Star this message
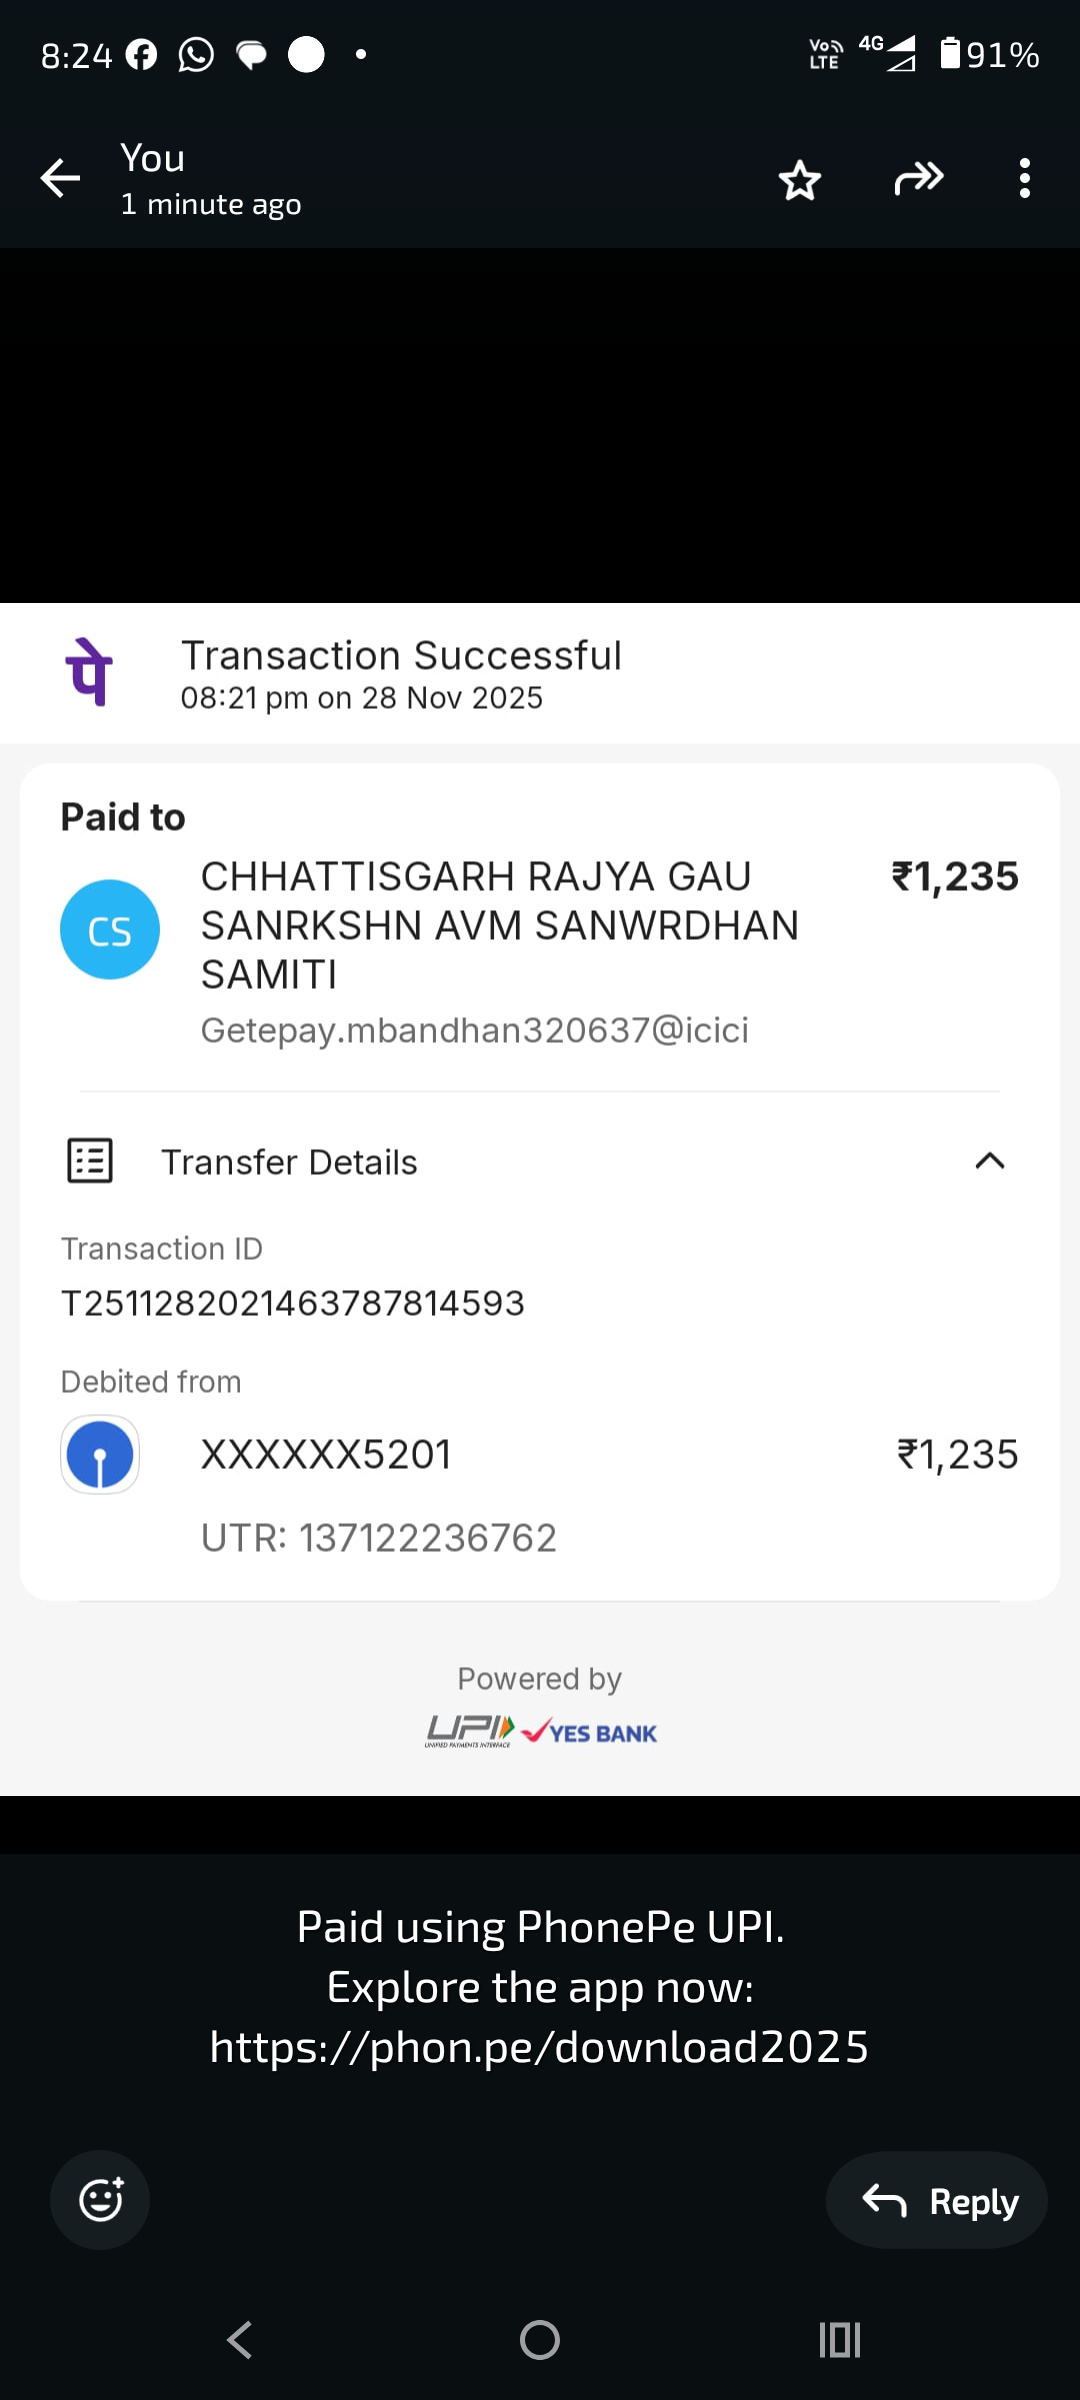Screen dimensions: 1080x2400 799,180
